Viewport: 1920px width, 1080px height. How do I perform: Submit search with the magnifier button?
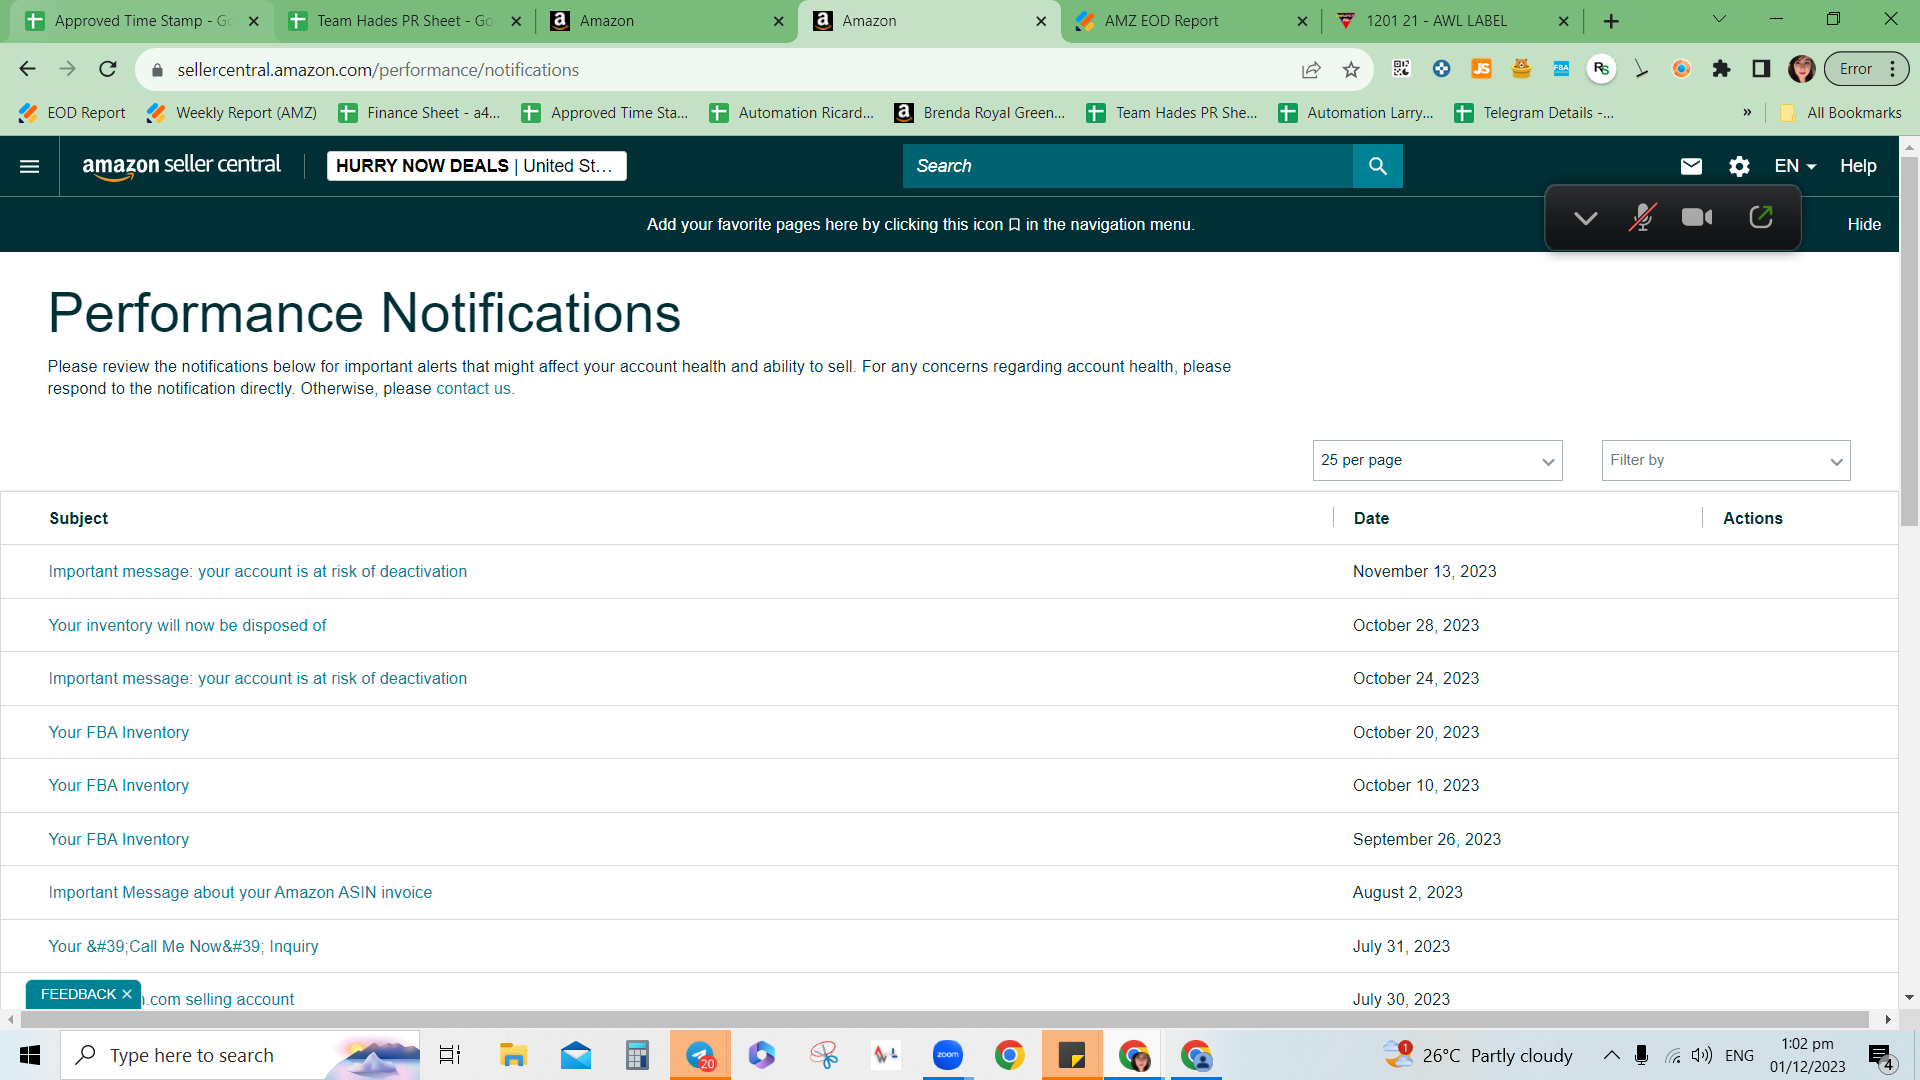(x=1377, y=166)
